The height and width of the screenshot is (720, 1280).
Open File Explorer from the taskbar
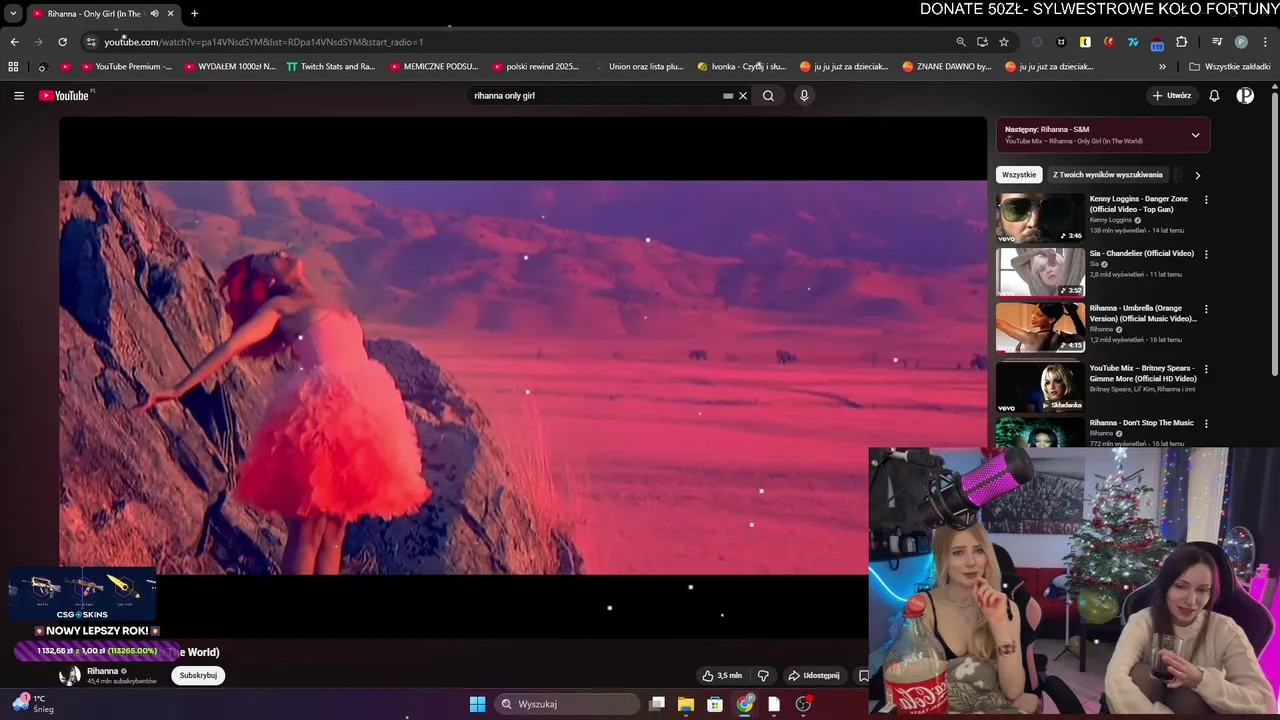(686, 704)
